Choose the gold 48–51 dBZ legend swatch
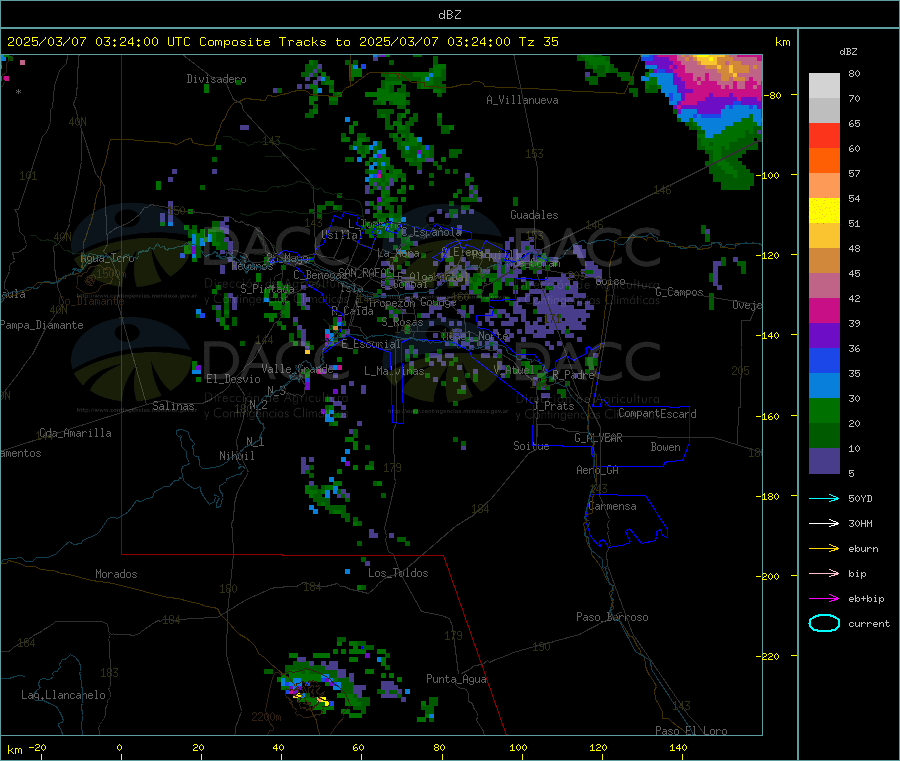This screenshot has width=900, height=761. [x=824, y=235]
